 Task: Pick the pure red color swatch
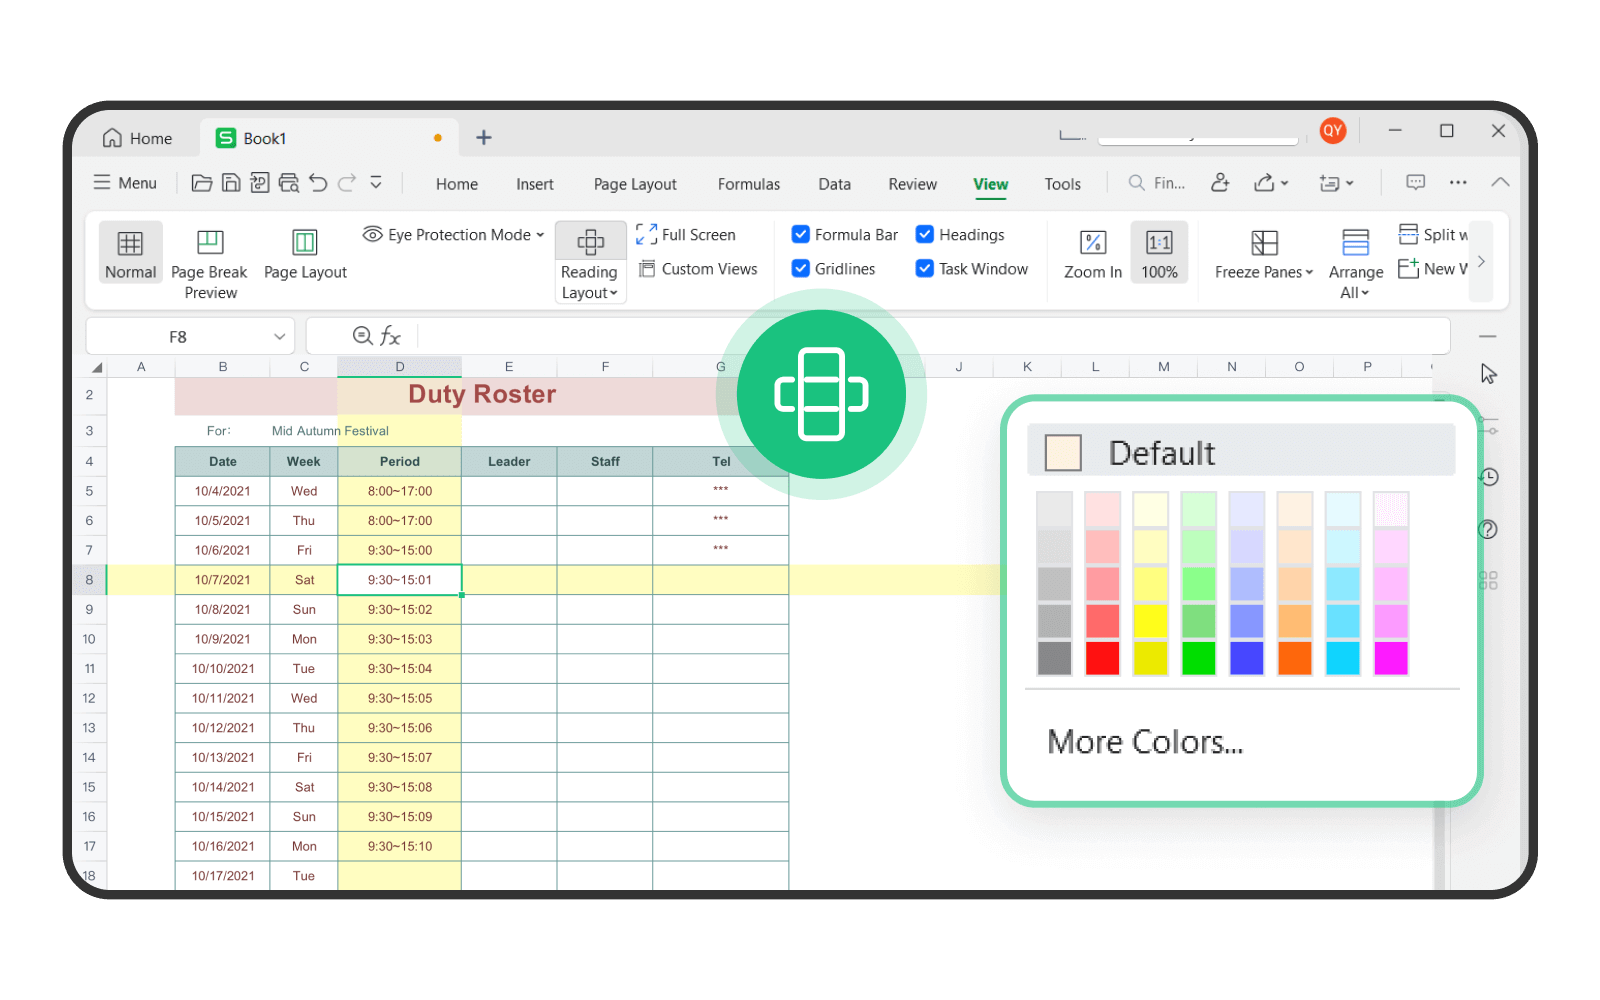pos(1102,658)
